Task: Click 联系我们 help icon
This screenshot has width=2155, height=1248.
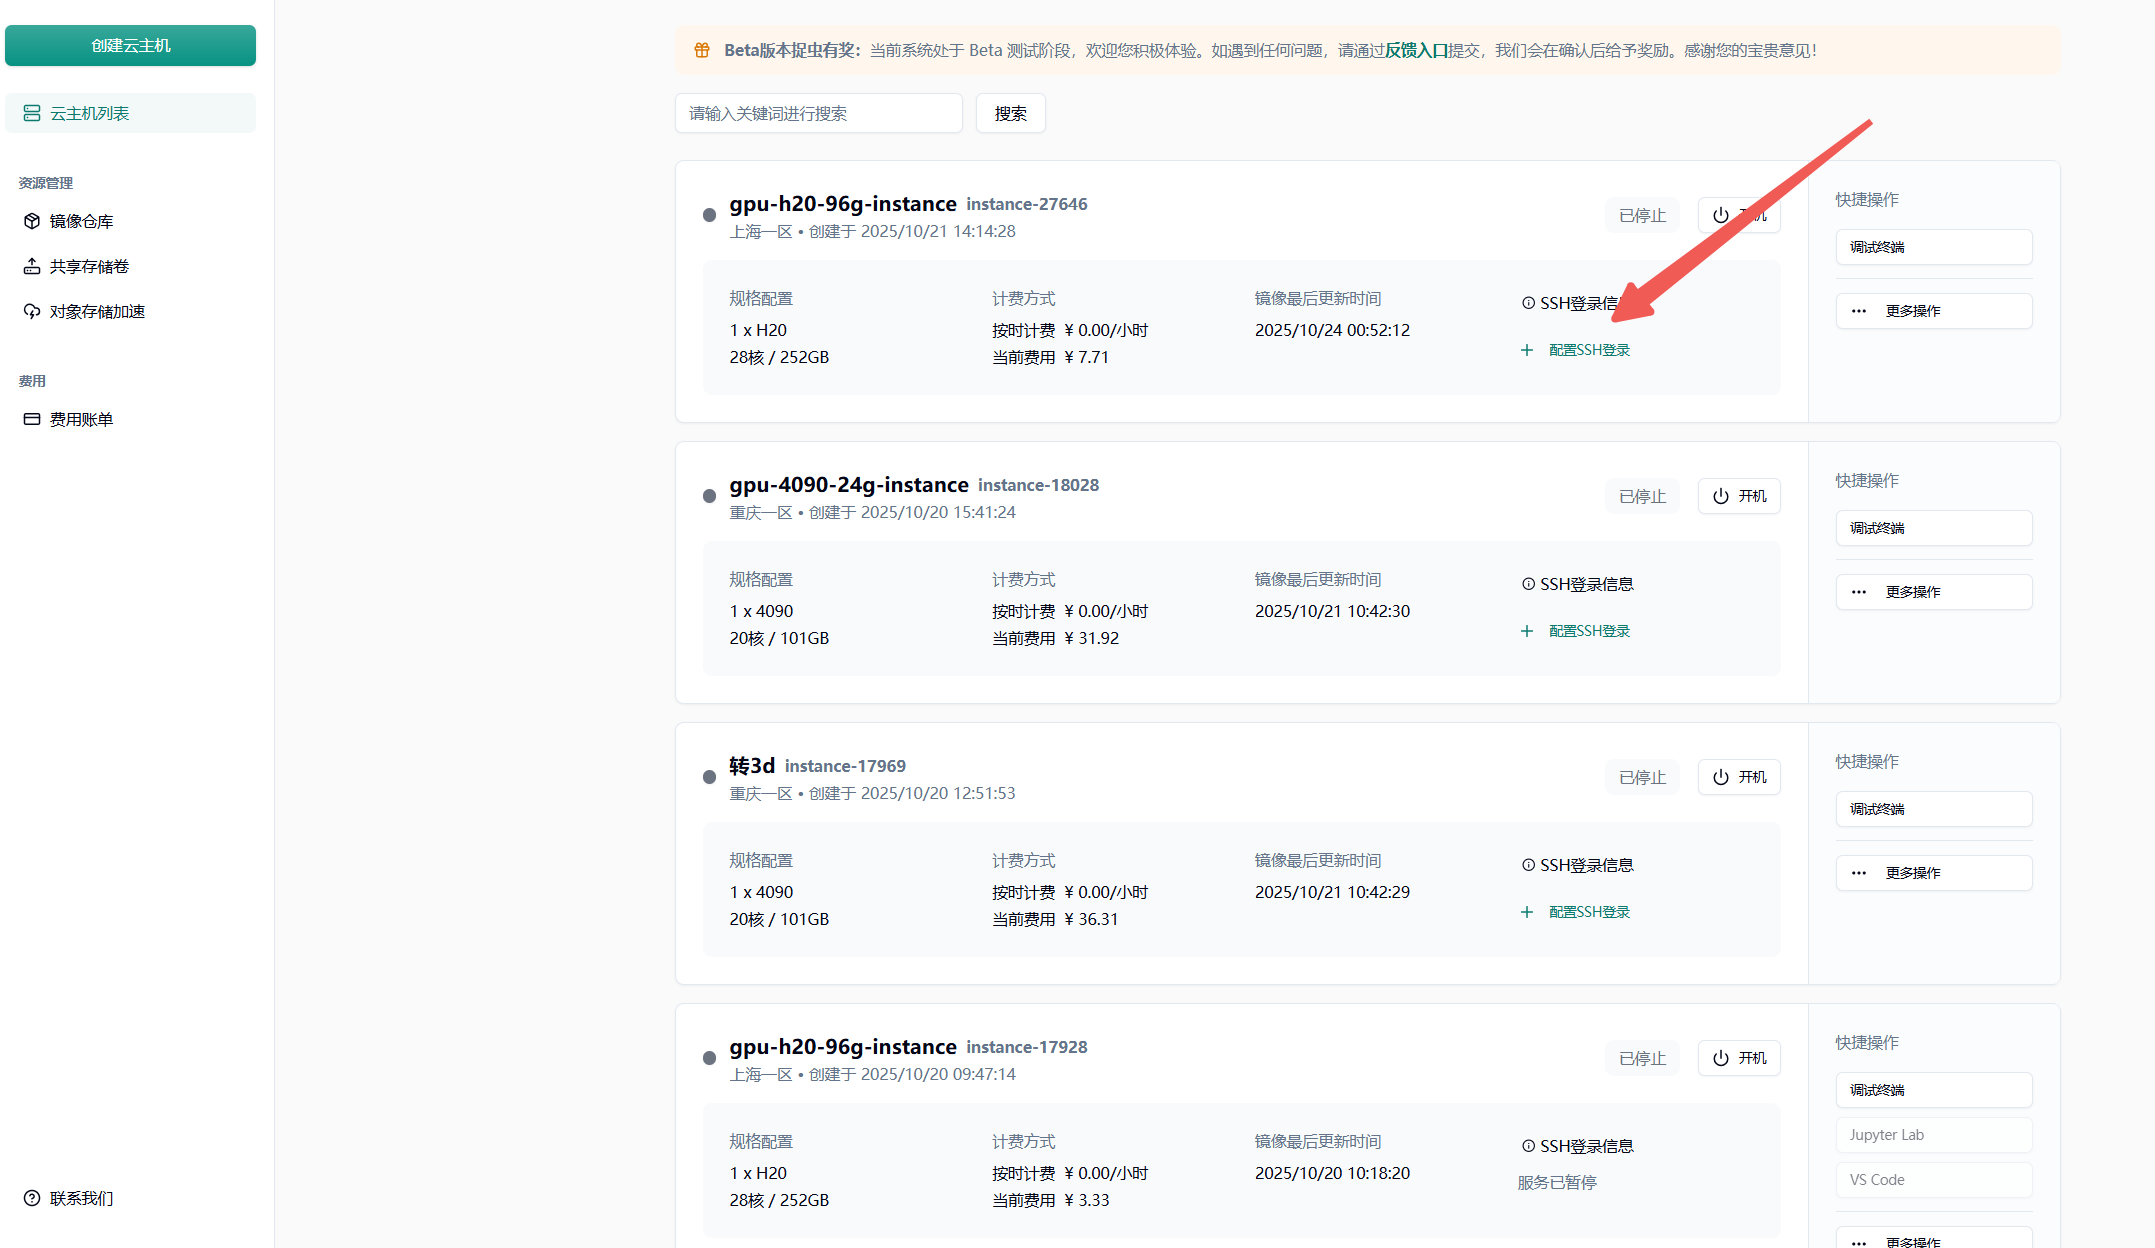Action: (32, 1198)
